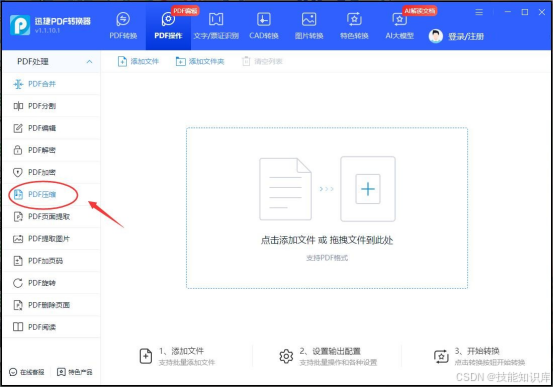Select PDF压缩 in the sidebar
554x388 pixels.
(51, 194)
